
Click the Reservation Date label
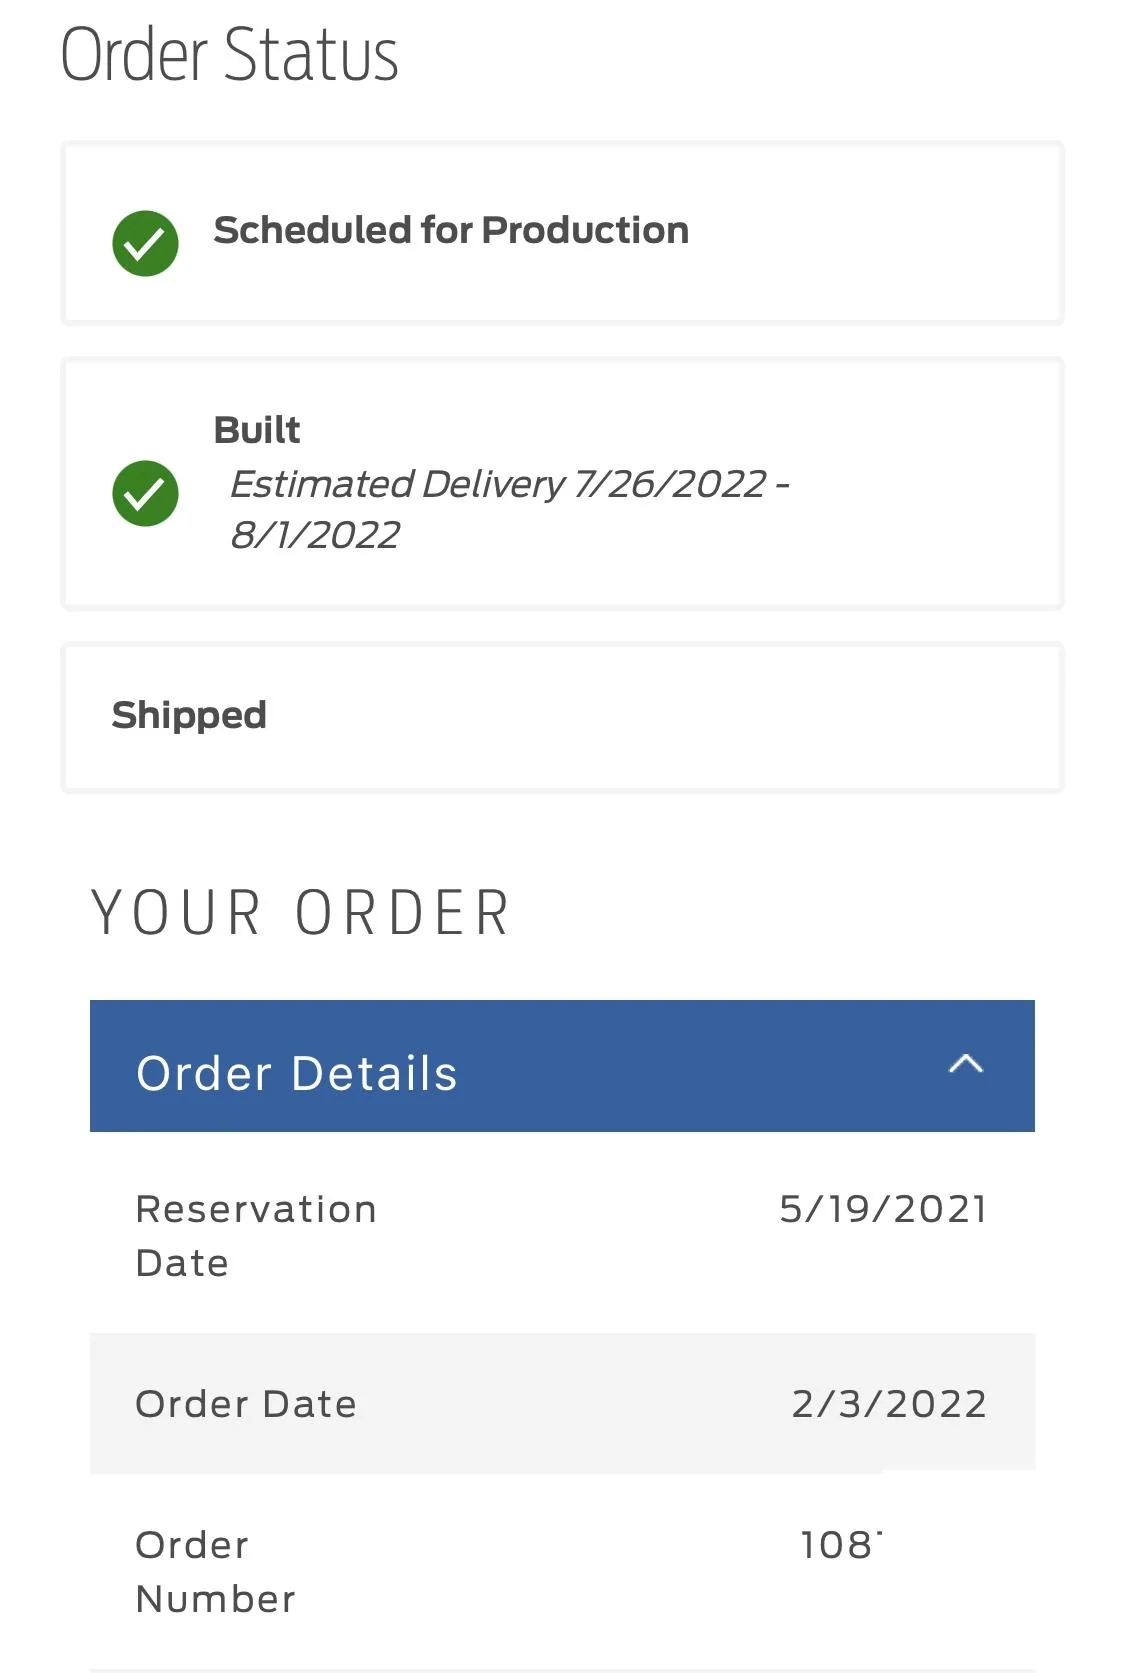(x=256, y=1236)
